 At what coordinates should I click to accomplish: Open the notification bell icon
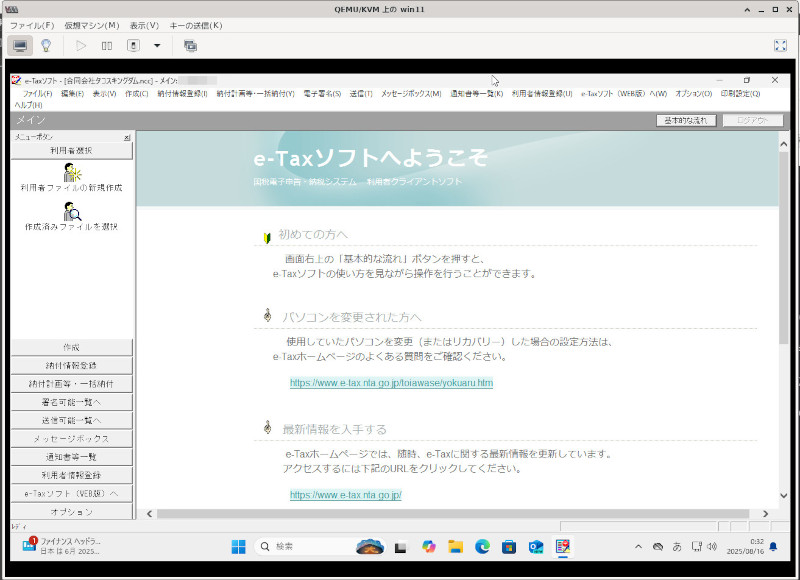773,547
